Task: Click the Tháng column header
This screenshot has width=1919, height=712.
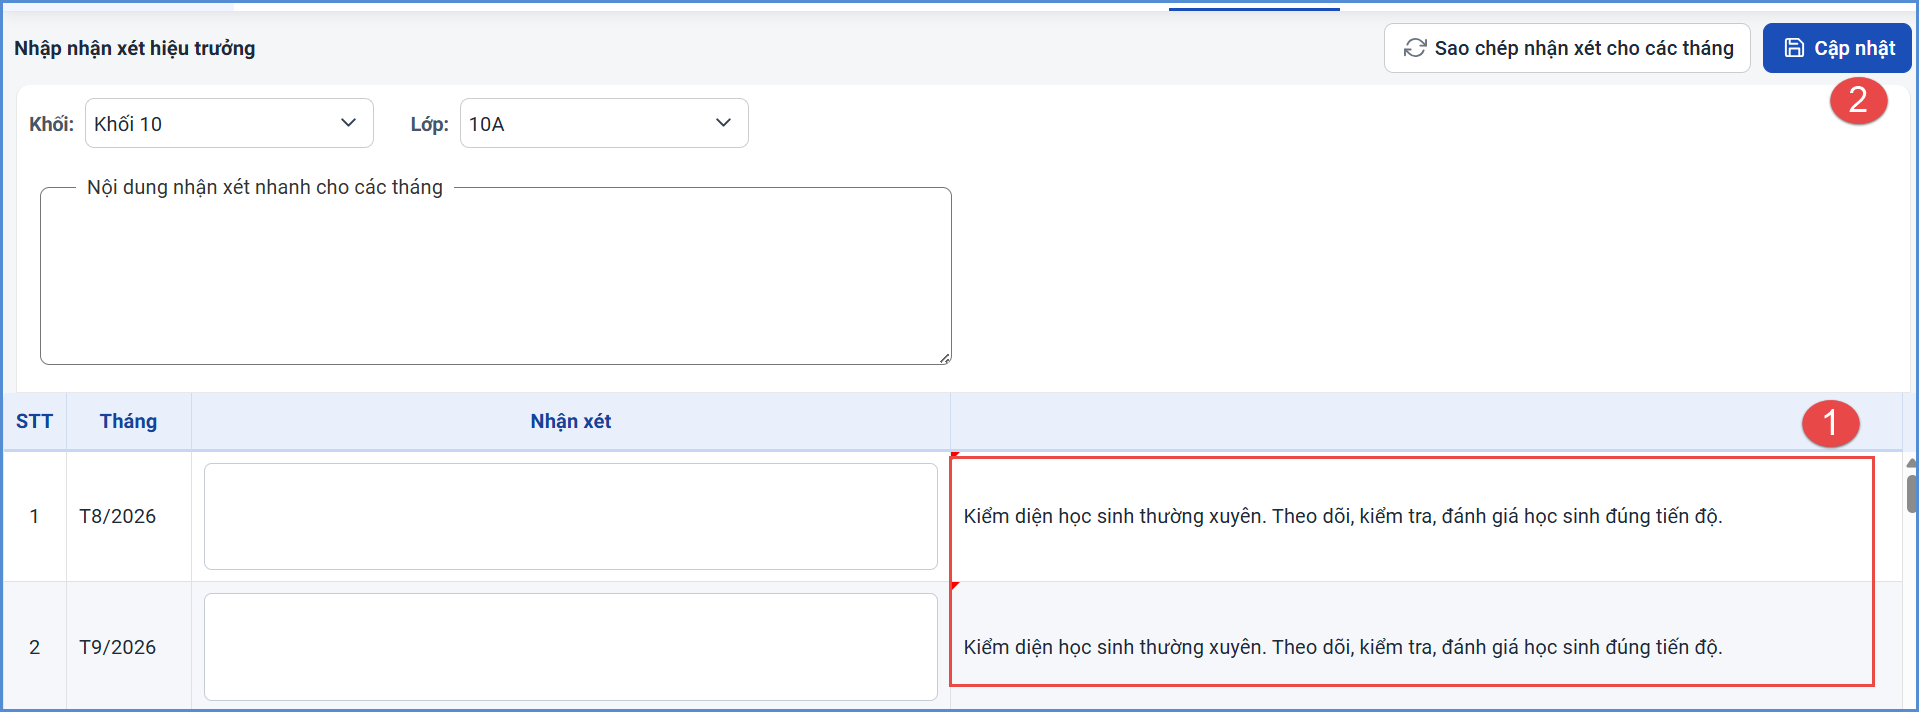Action: [x=128, y=421]
